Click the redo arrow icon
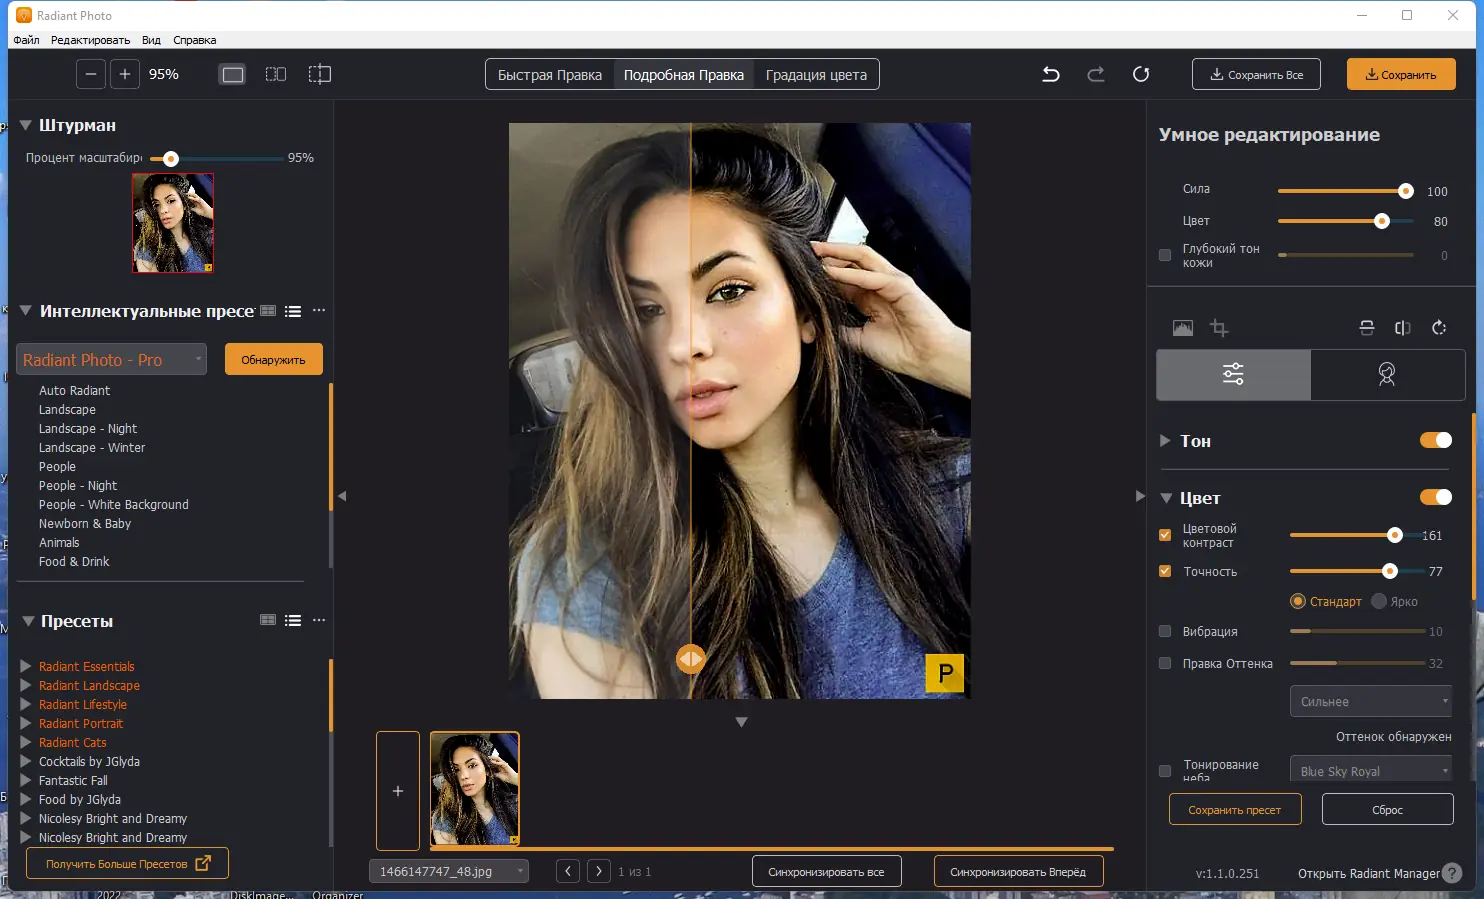This screenshot has height=899, width=1484. 1096,74
